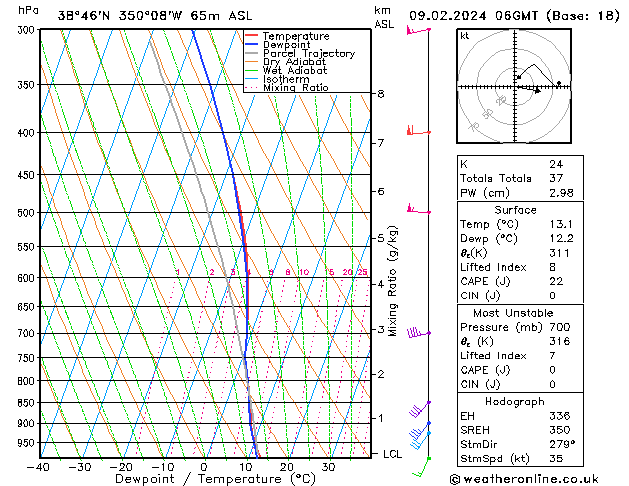Click the green surface wind barb
This screenshot has height=486, width=629.
click(x=422, y=467)
